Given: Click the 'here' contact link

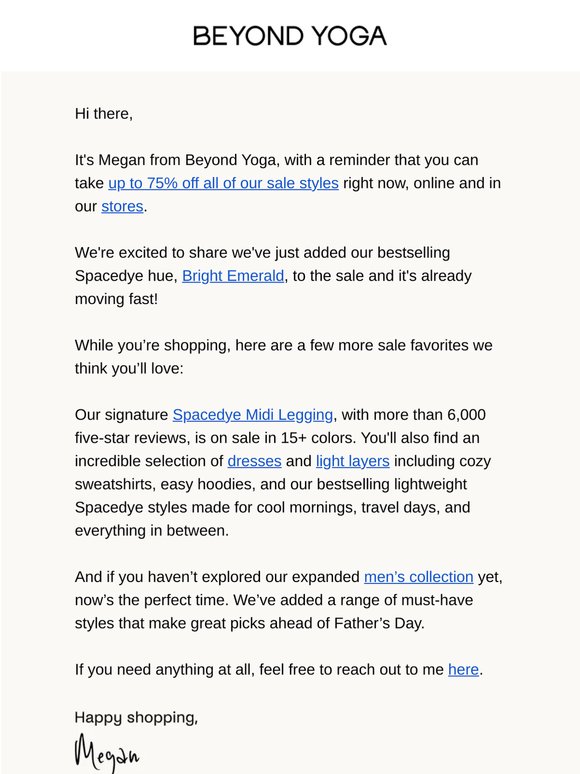Looking at the screenshot, I should coord(463,670).
